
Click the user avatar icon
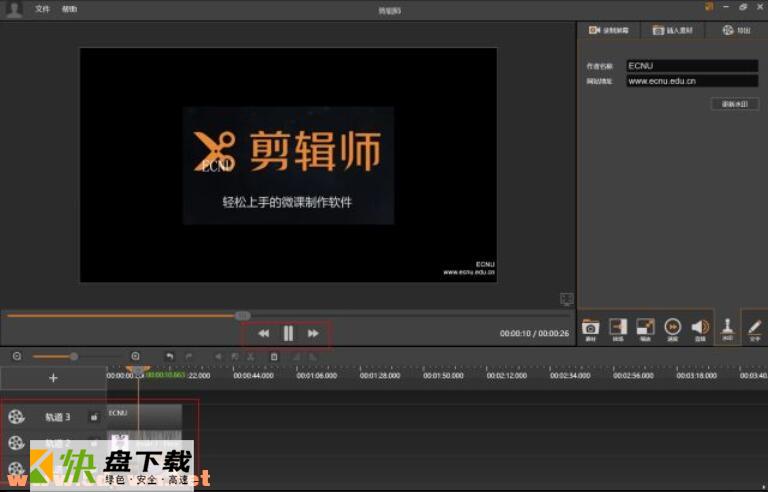pyautogui.click(x=13, y=9)
